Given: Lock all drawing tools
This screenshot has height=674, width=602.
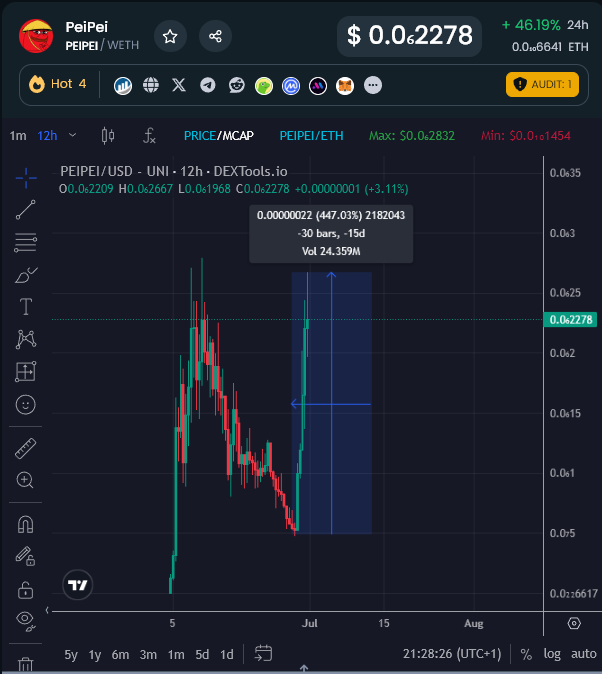Looking at the screenshot, I should click(x=25, y=590).
